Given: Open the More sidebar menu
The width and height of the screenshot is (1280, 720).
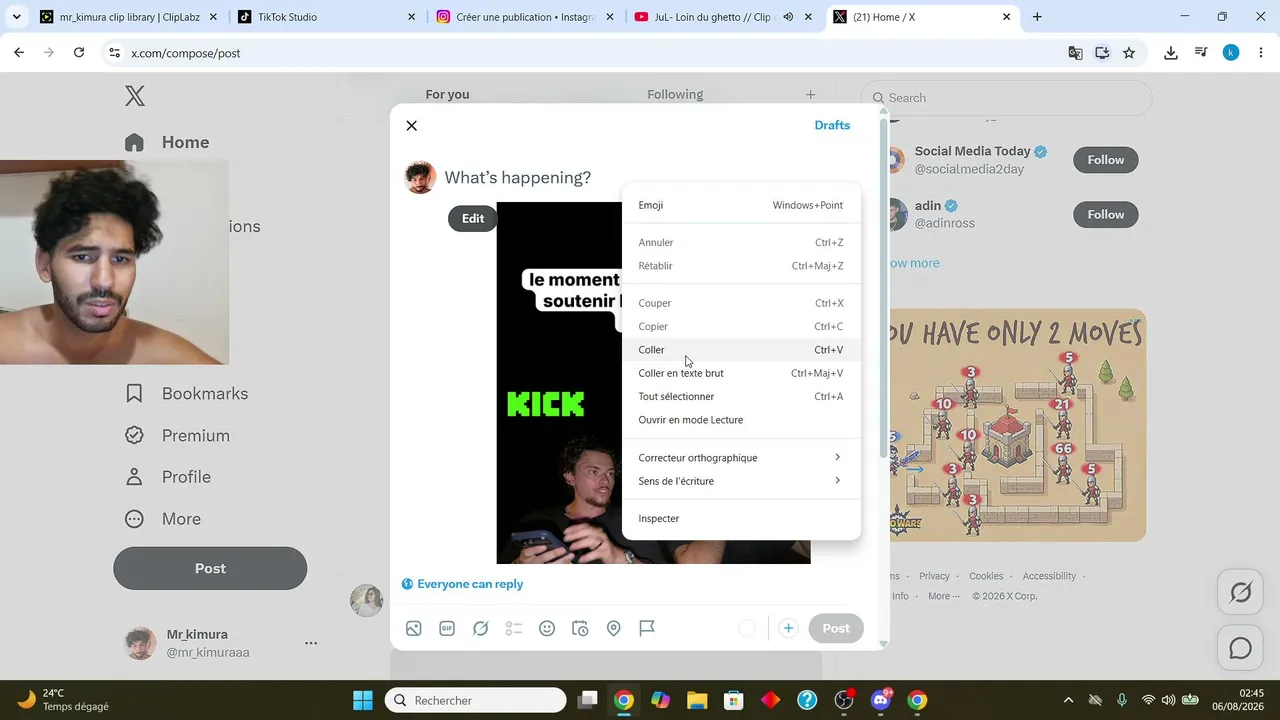Looking at the screenshot, I should (163, 519).
